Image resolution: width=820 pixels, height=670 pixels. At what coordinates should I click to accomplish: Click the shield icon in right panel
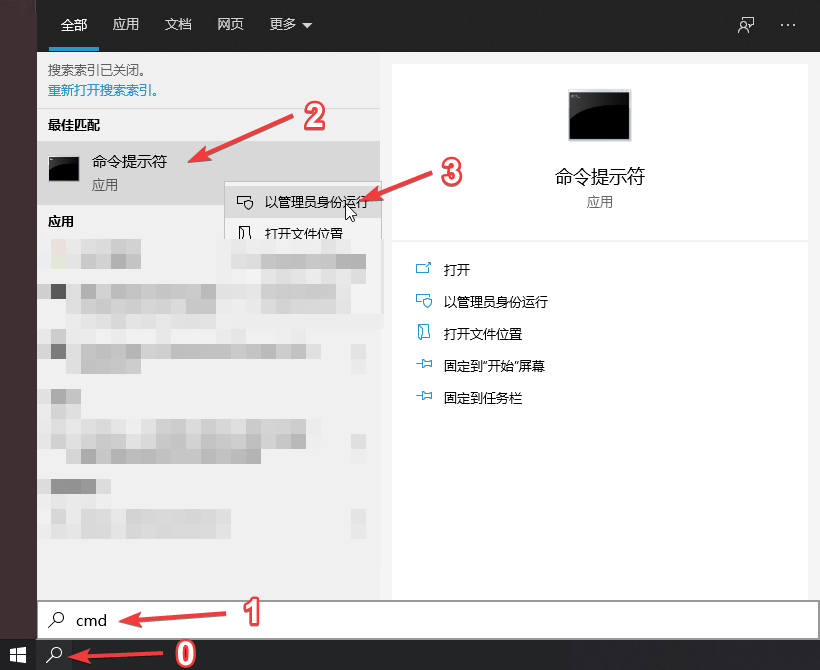pyautogui.click(x=424, y=301)
